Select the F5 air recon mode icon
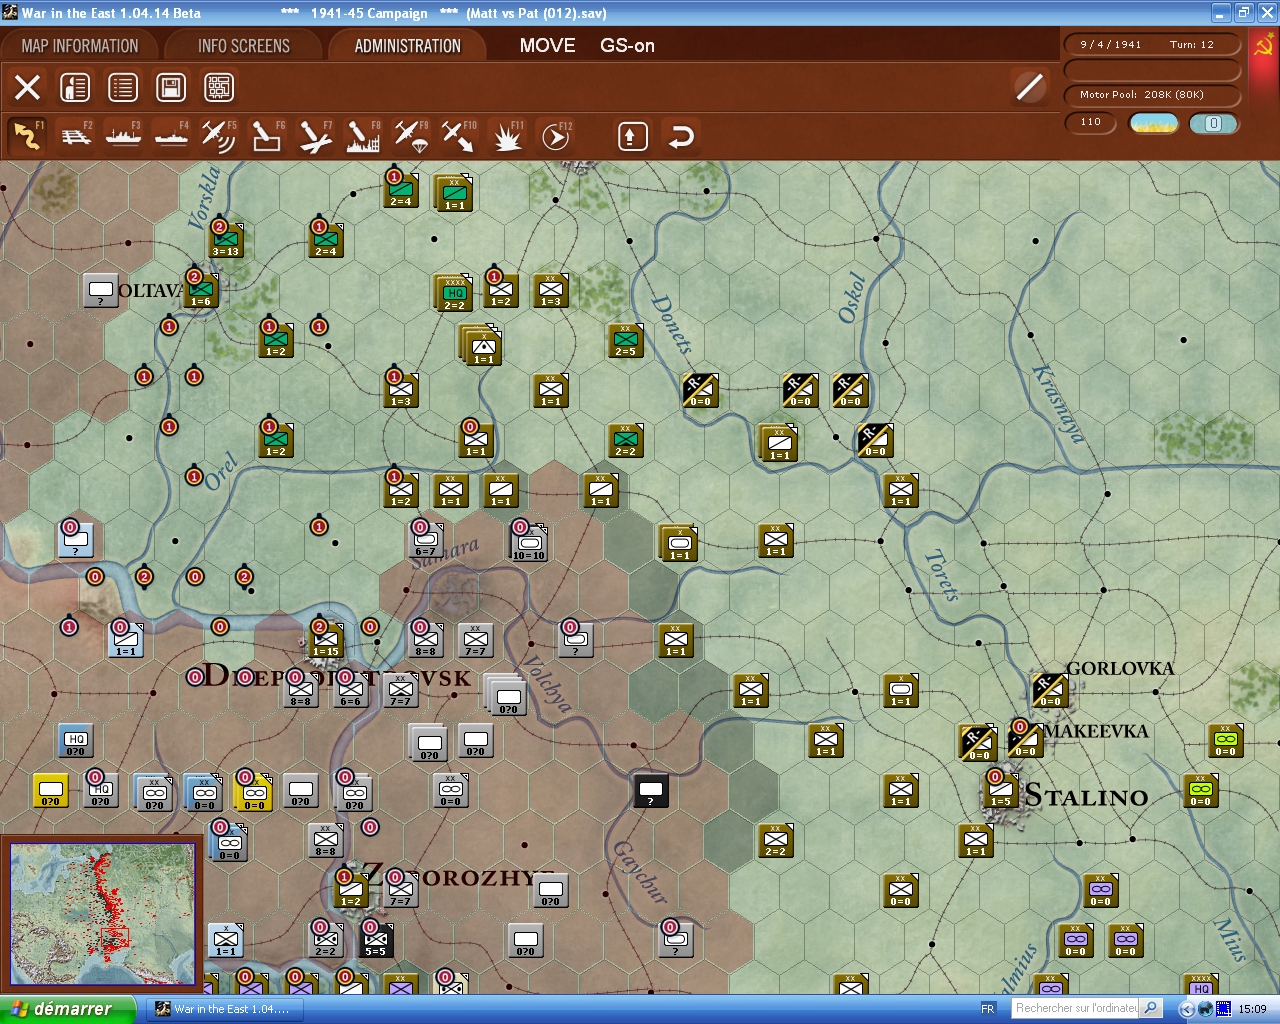This screenshot has height=1024, width=1280. pyautogui.click(x=219, y=136)
